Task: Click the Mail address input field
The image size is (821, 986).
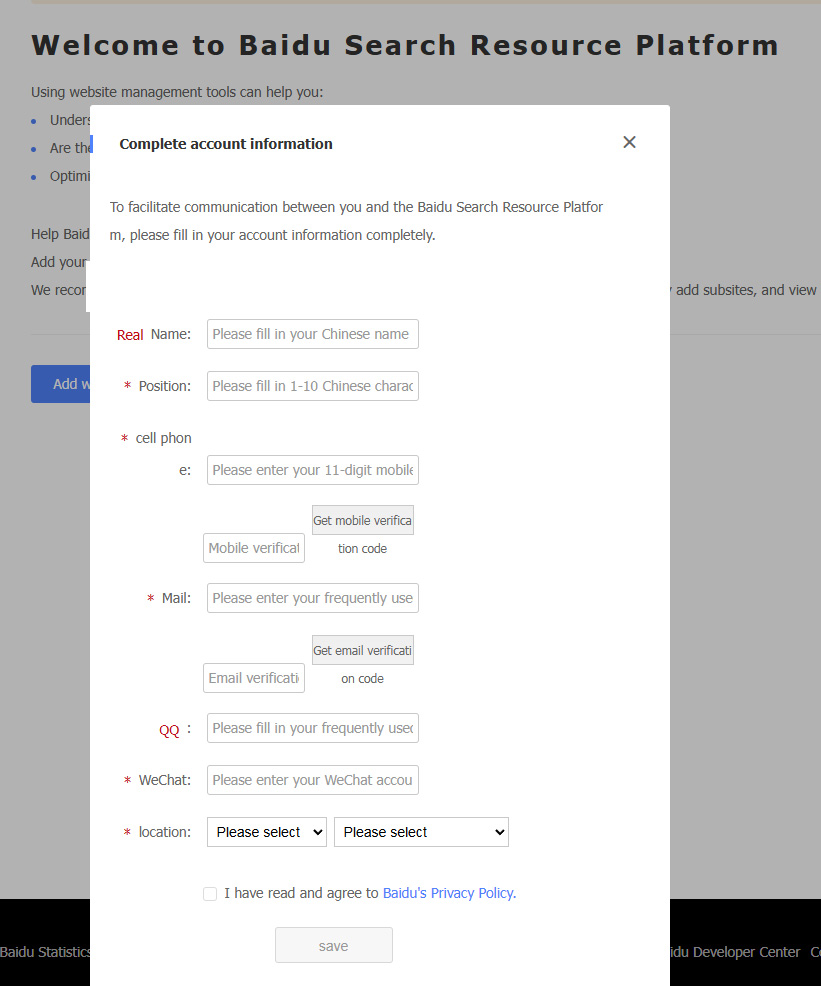Action: (312, 598)
